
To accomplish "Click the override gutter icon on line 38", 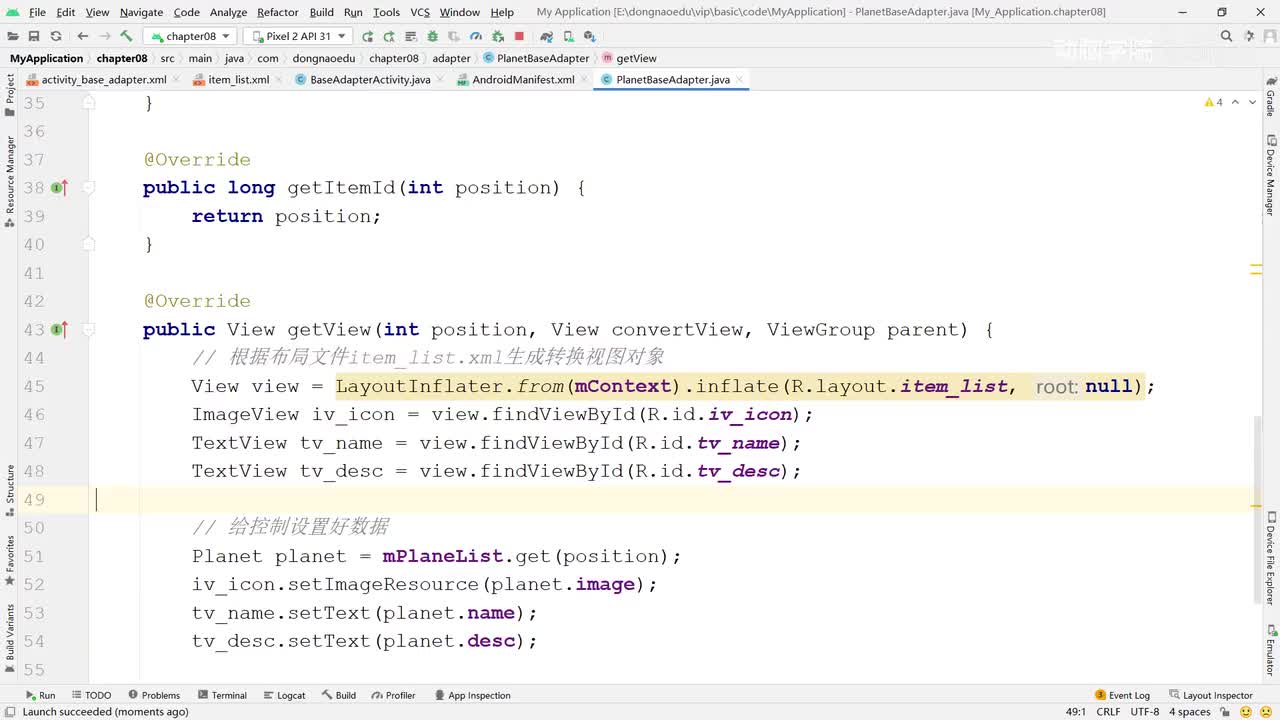I will click(59, 188).
